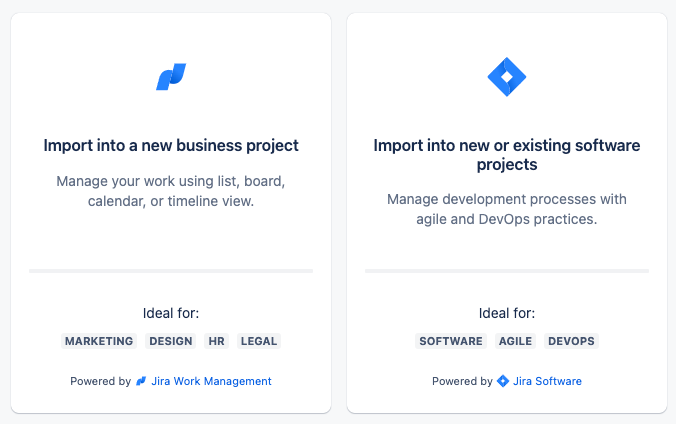Click the large Jira Software diamond logo

[507, 77]
